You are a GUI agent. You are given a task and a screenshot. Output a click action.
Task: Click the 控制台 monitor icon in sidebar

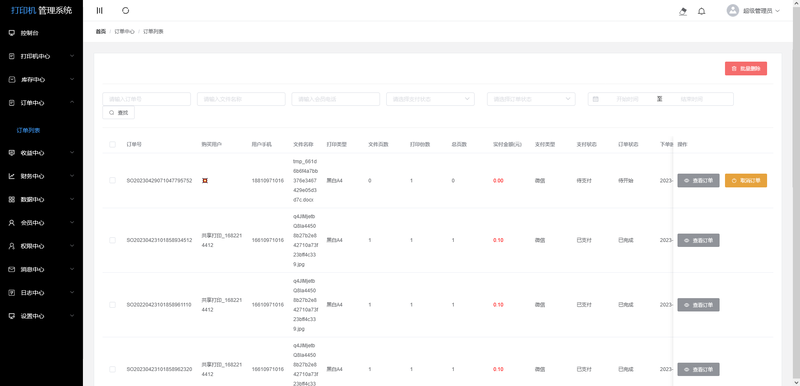pyautogui.click(x=12, y=33)
